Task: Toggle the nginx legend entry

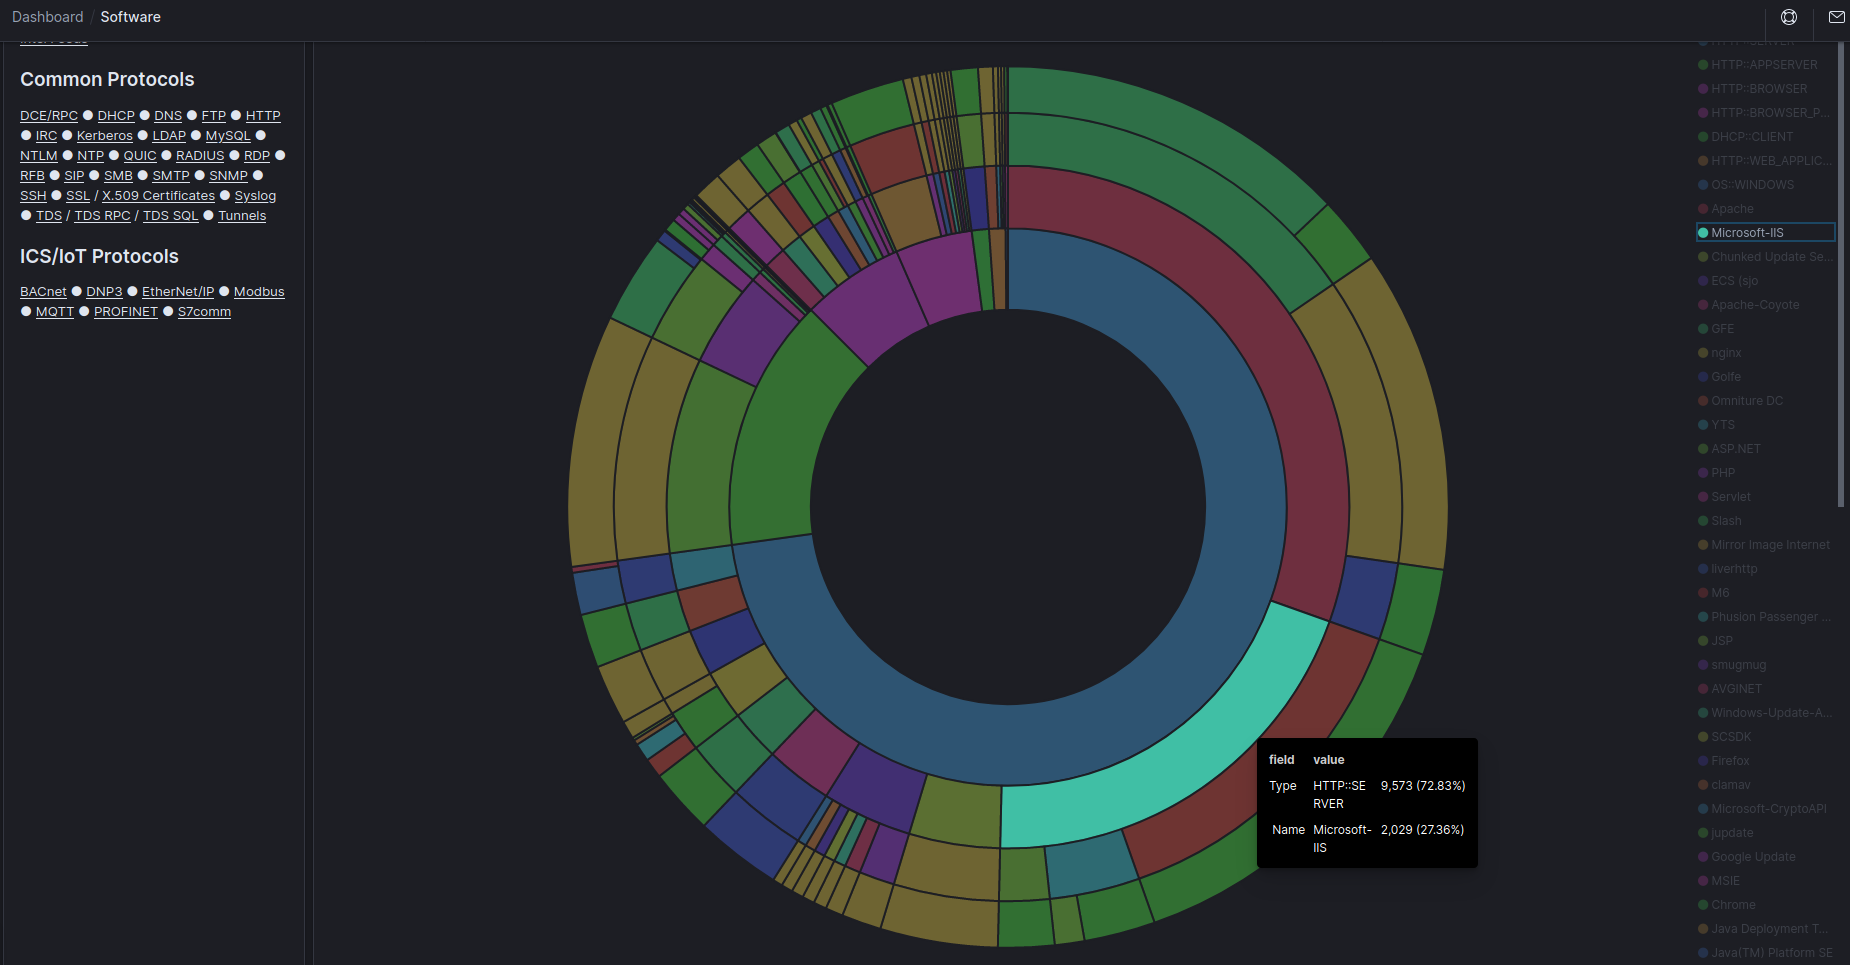Action: [x=1728, y=352]
